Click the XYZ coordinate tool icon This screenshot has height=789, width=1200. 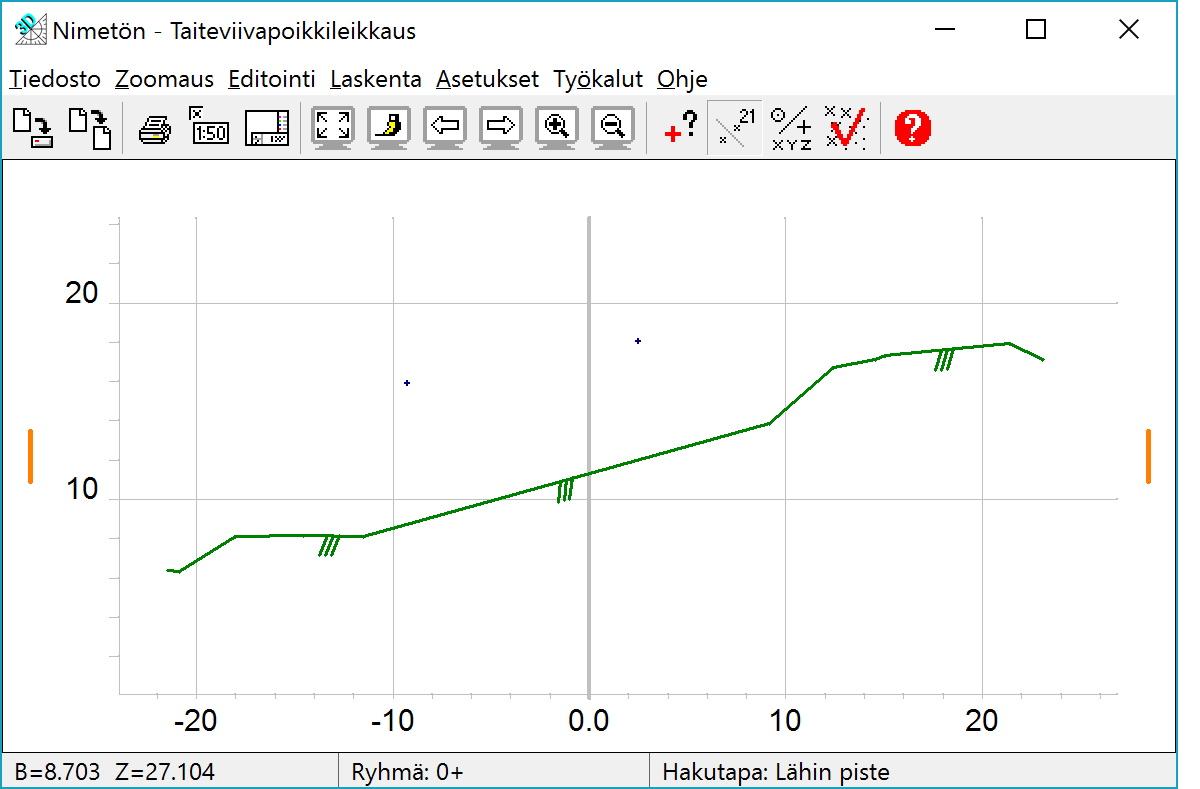791,128
